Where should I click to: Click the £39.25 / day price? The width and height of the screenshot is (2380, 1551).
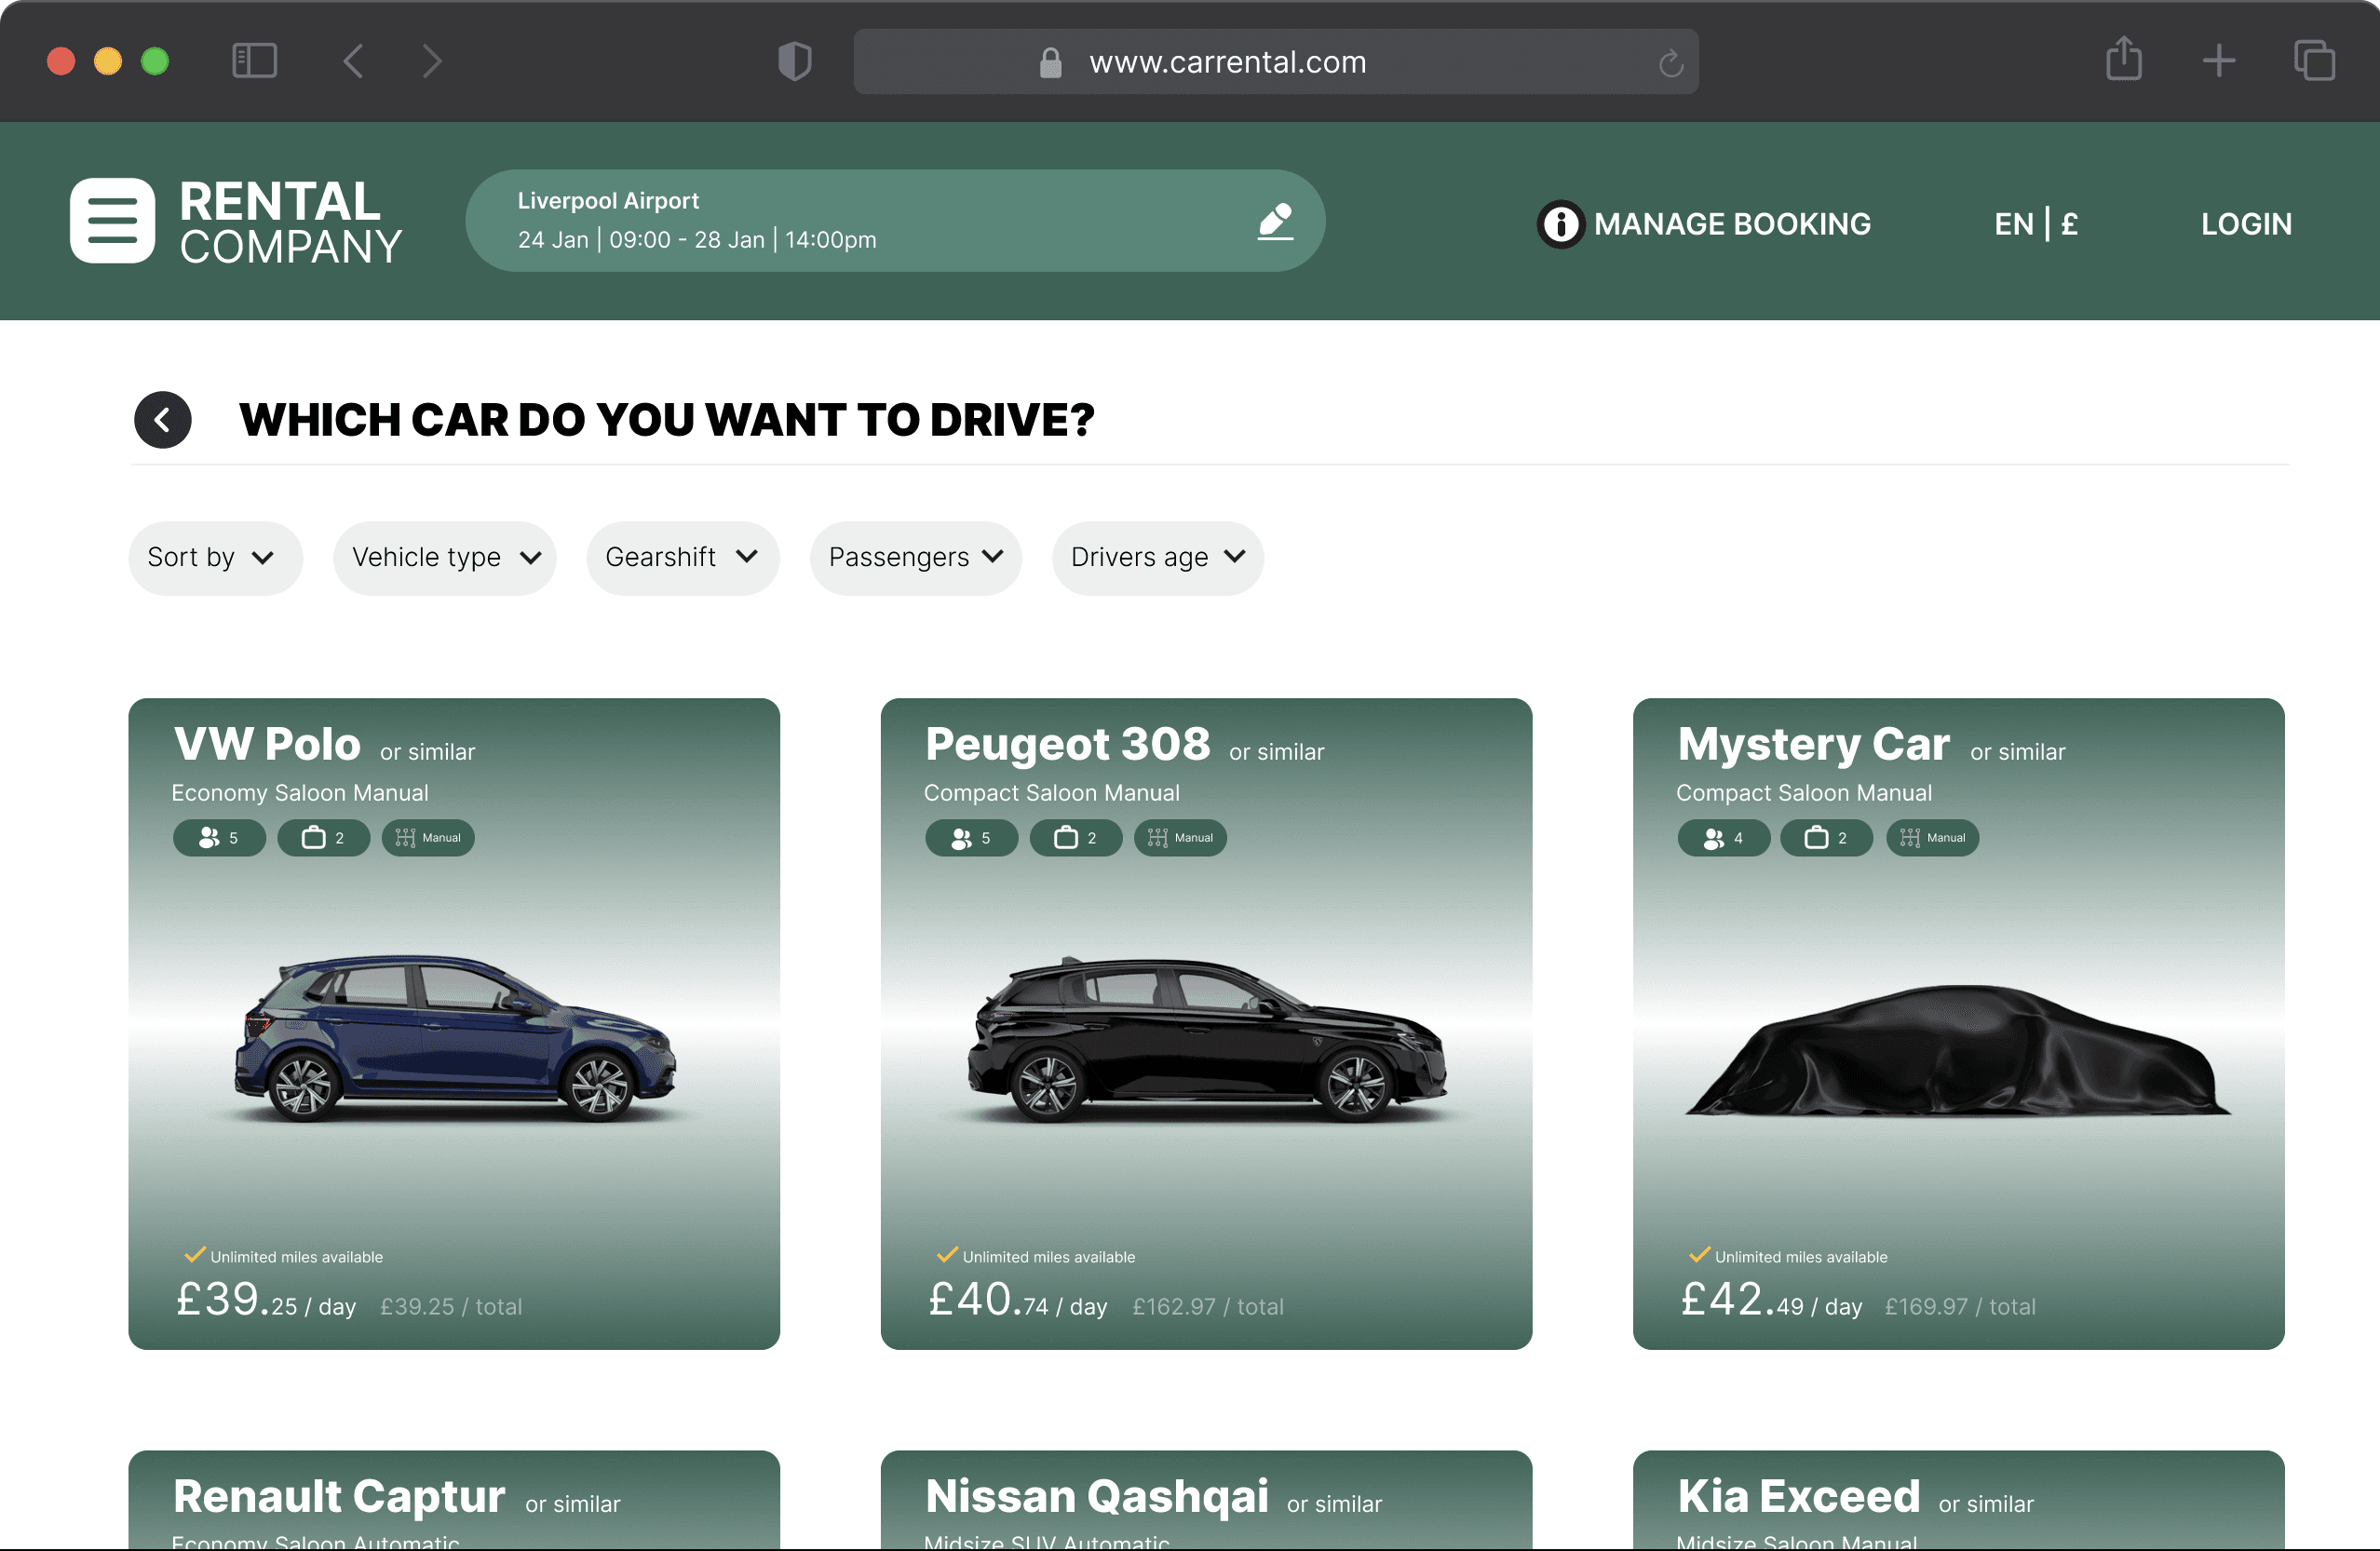point(266,1300)
